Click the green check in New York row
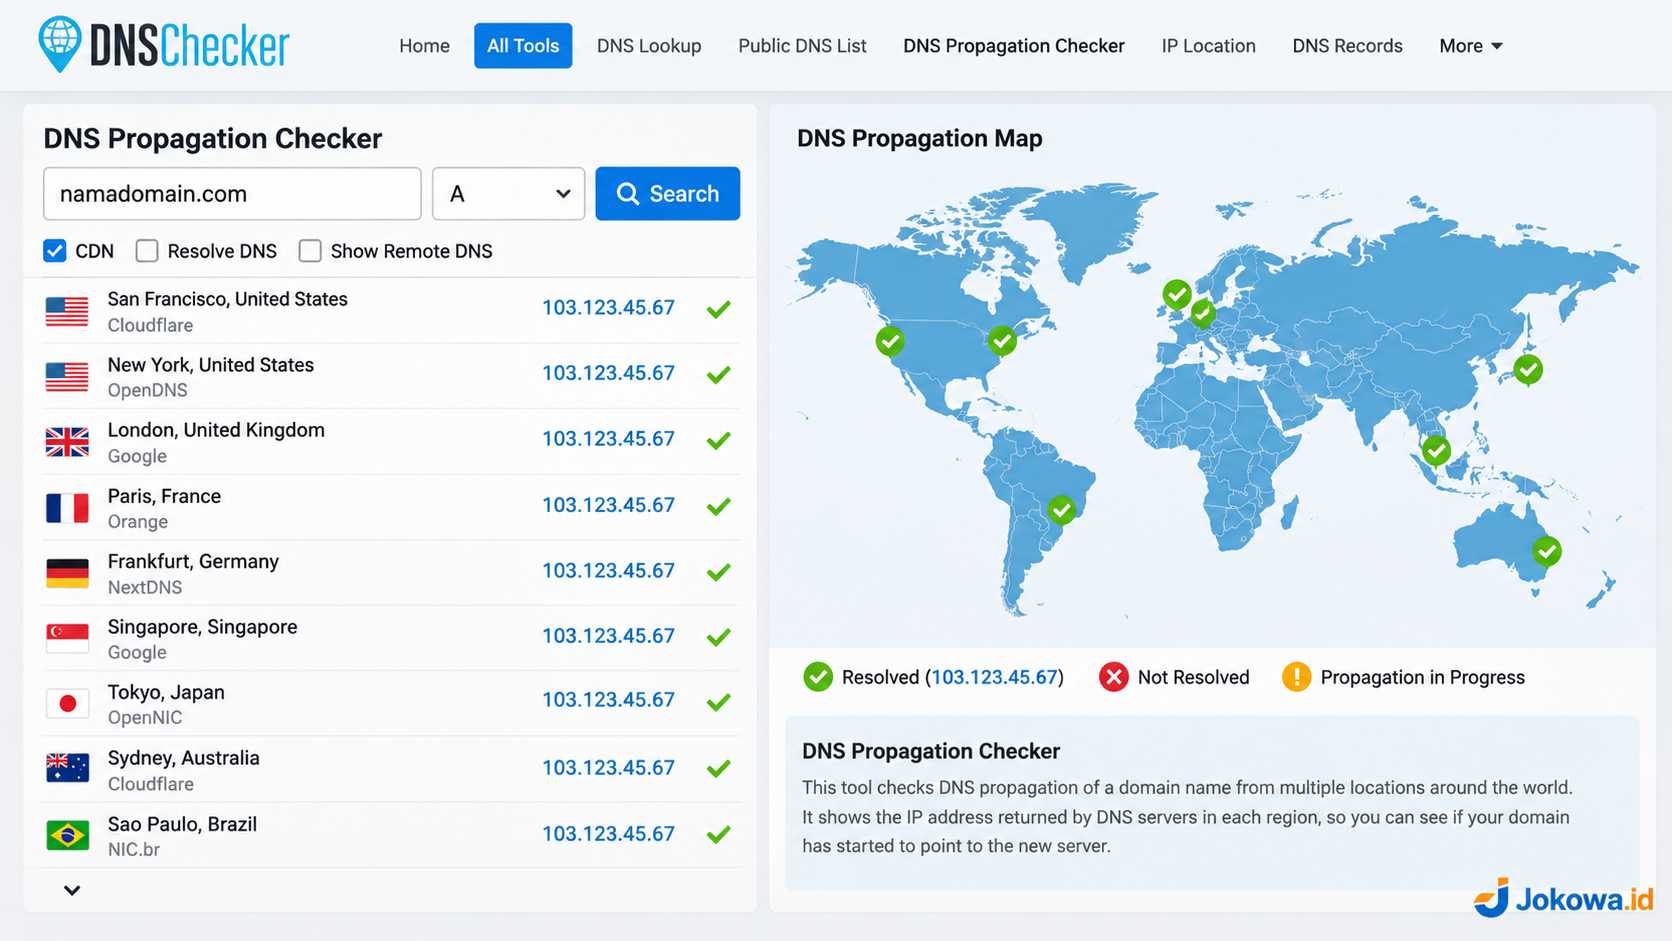The image size is (1672, 941). (x=718, y=375)
